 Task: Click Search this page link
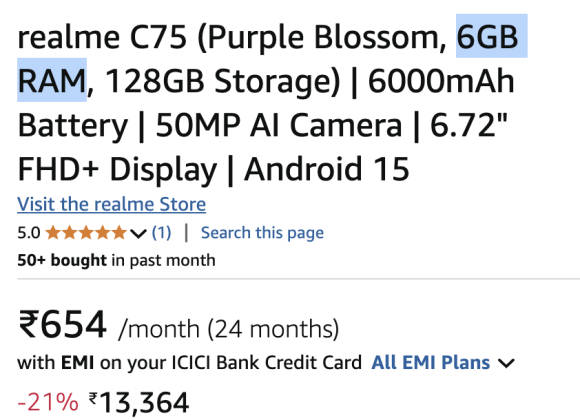(x=262, y=233)
